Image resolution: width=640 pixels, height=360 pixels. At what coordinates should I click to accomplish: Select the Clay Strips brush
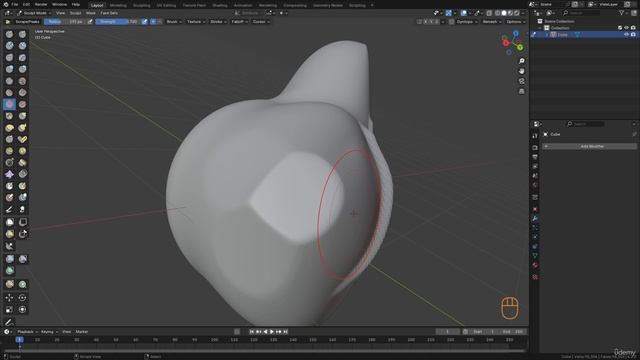(x=22, y=46)
